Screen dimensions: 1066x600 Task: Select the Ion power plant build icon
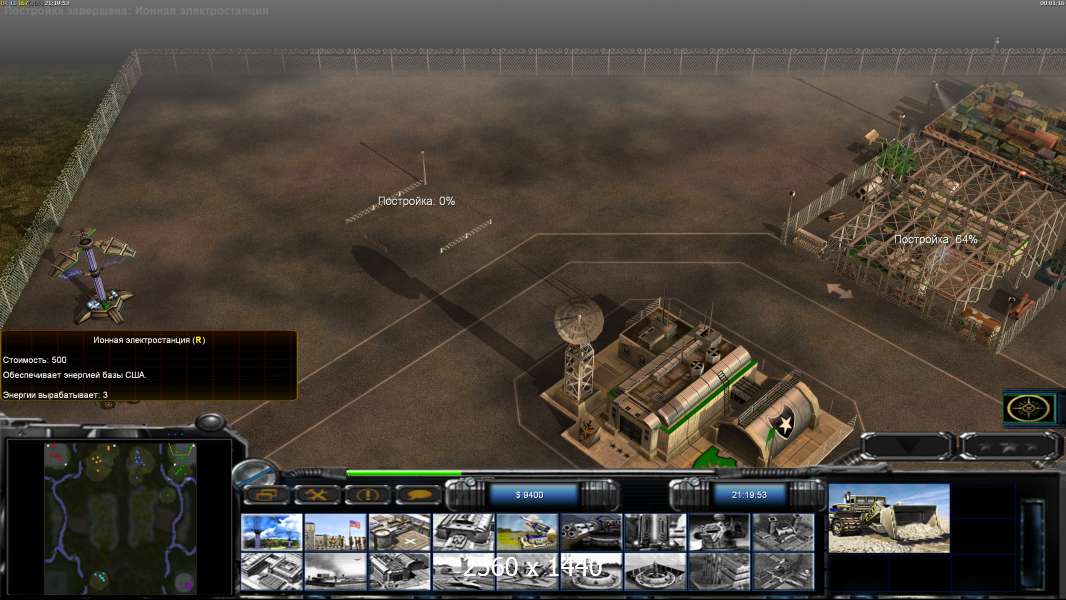pos(272,531)
